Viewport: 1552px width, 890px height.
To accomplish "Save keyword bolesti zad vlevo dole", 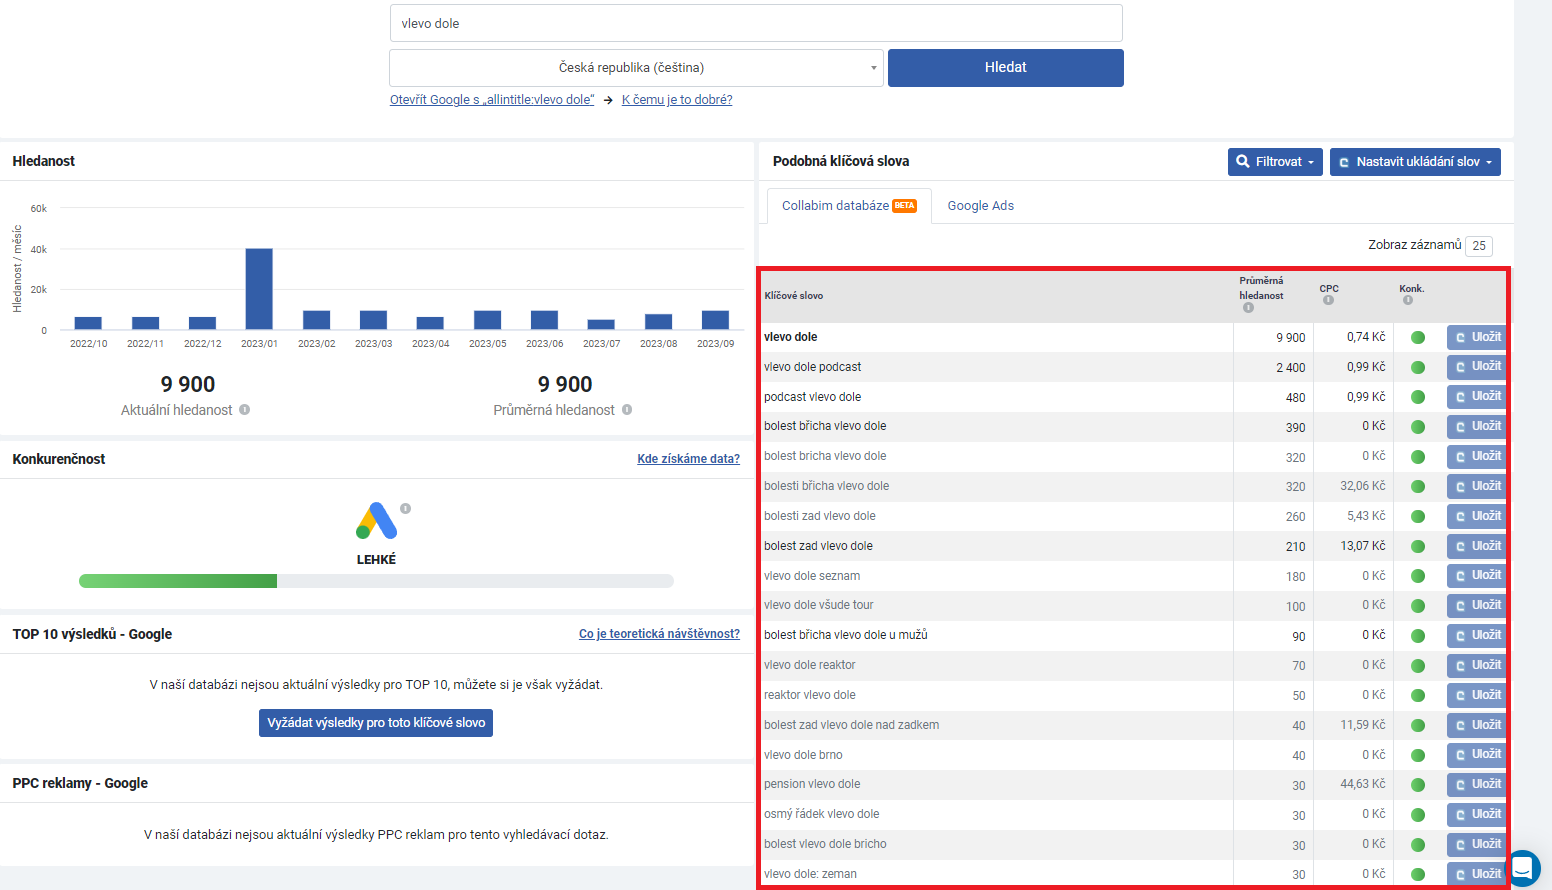I will click(x=1477, y=516).
